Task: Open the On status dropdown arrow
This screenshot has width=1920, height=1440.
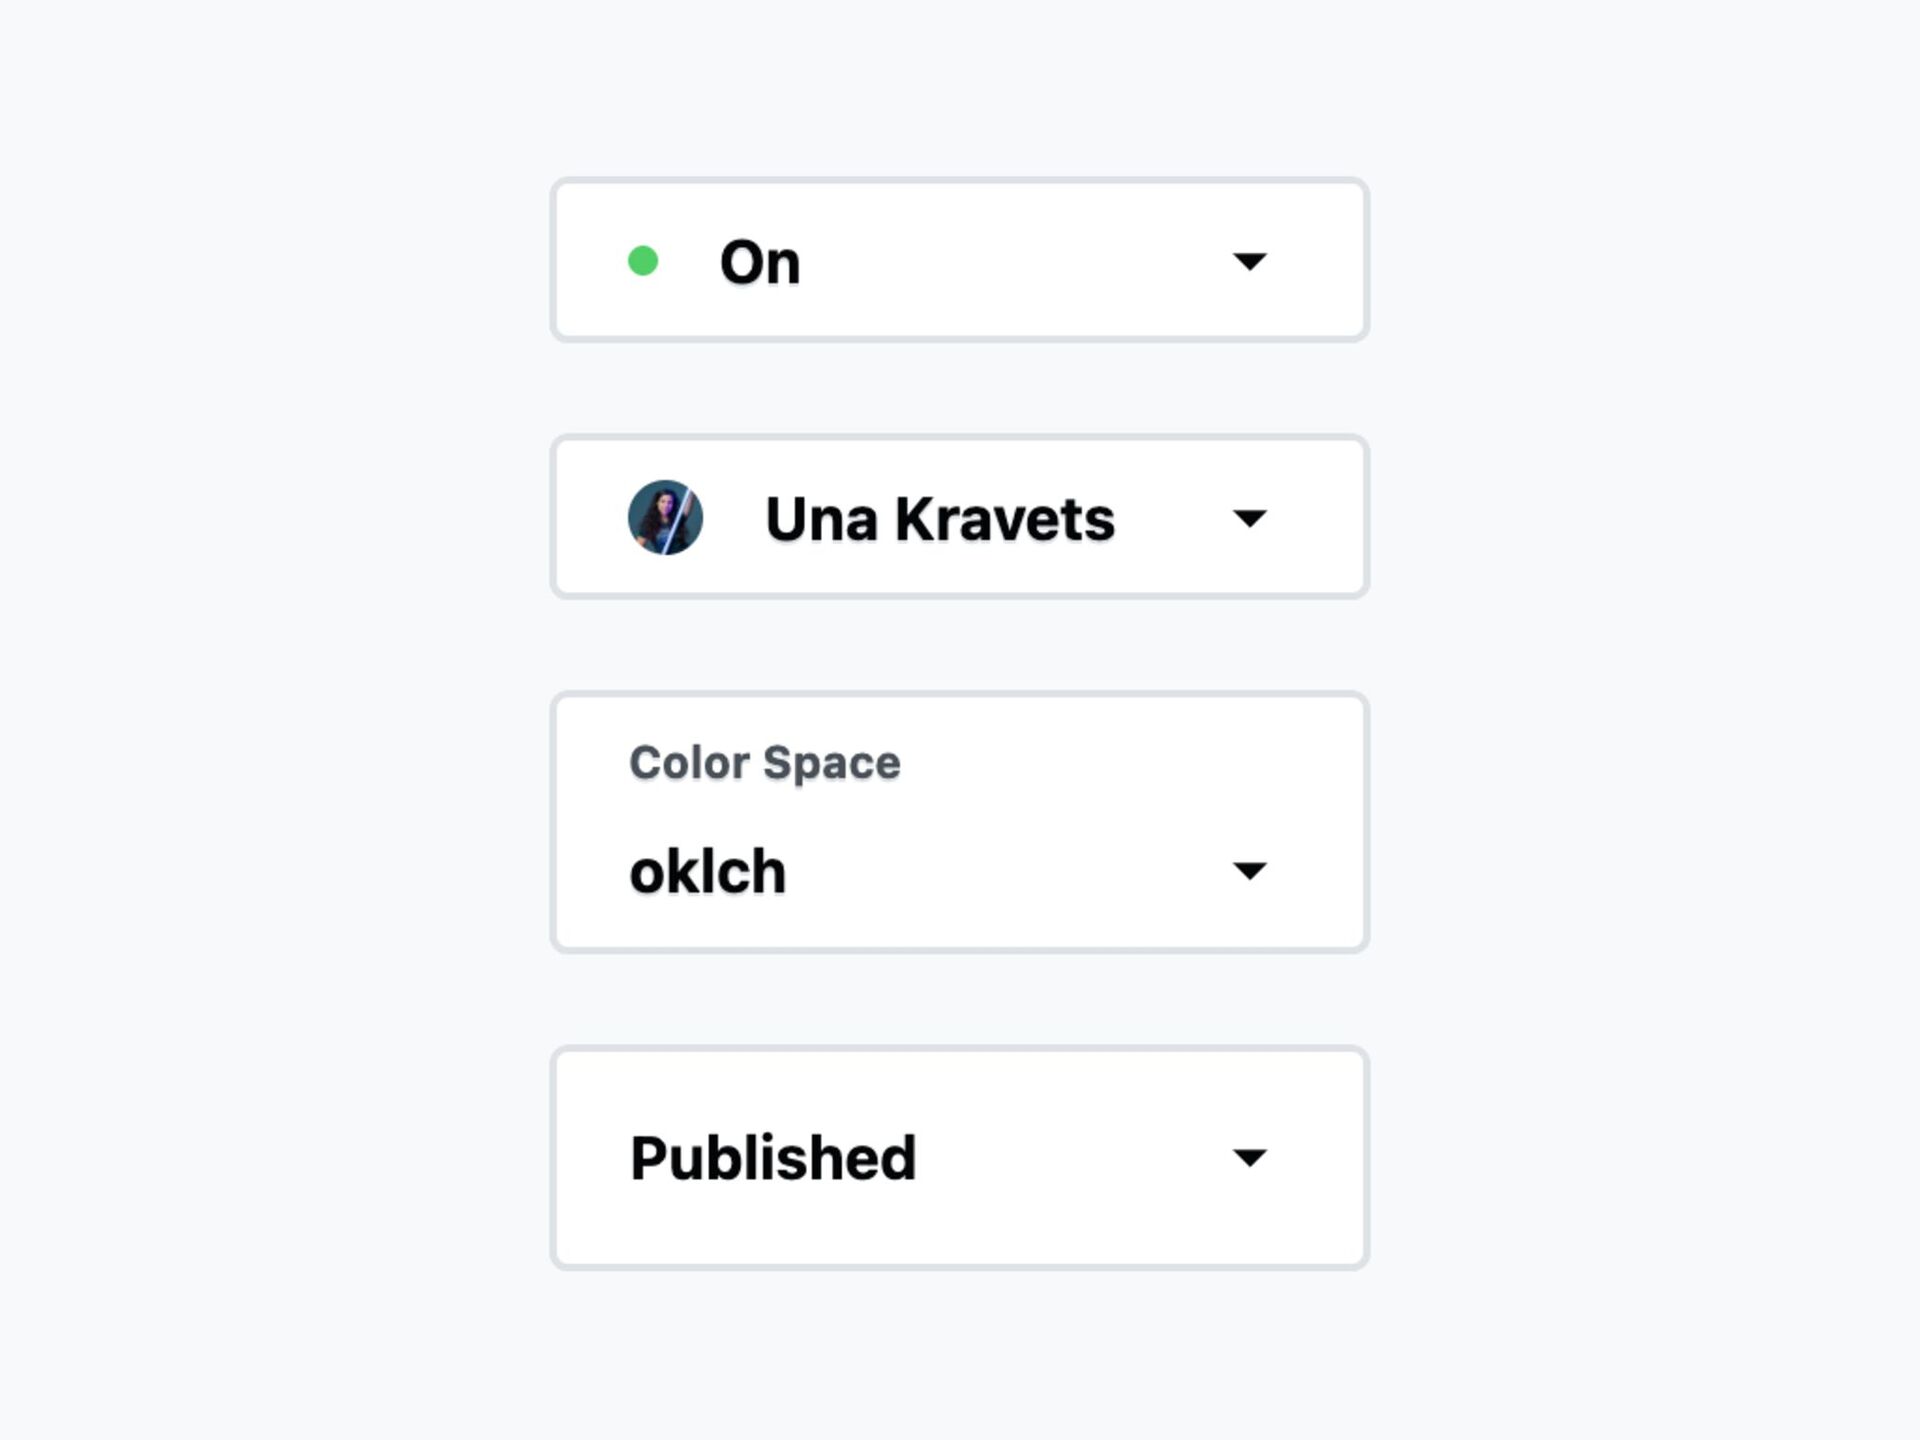Action: coord(1249,261)
